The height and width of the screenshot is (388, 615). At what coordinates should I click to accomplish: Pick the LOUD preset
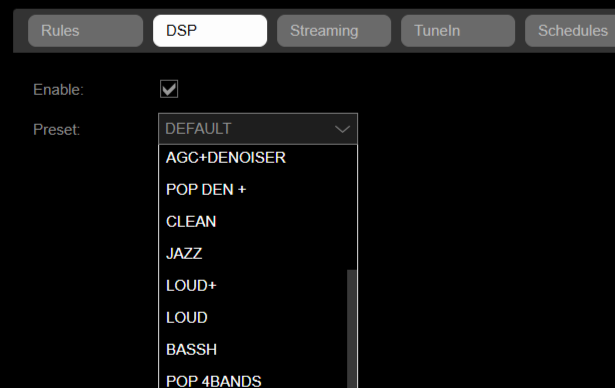click(x=253, y=317)
